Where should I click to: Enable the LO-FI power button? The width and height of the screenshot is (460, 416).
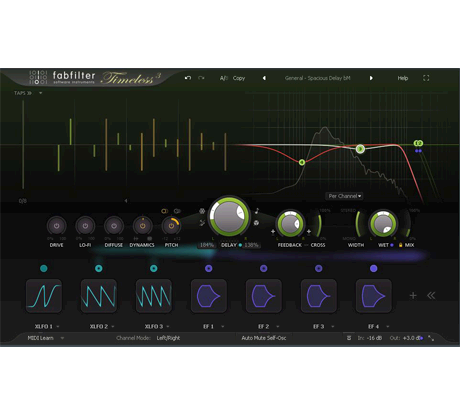click(x=85, y=226)
